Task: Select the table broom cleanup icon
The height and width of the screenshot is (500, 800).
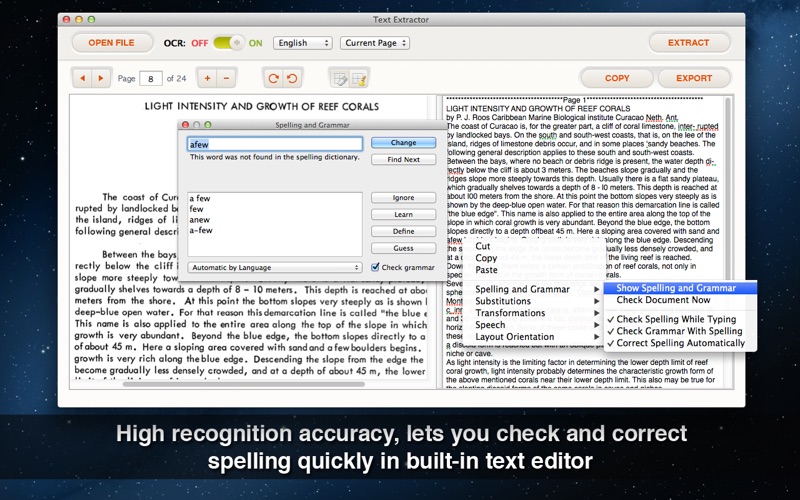Action: coord(359,79)
